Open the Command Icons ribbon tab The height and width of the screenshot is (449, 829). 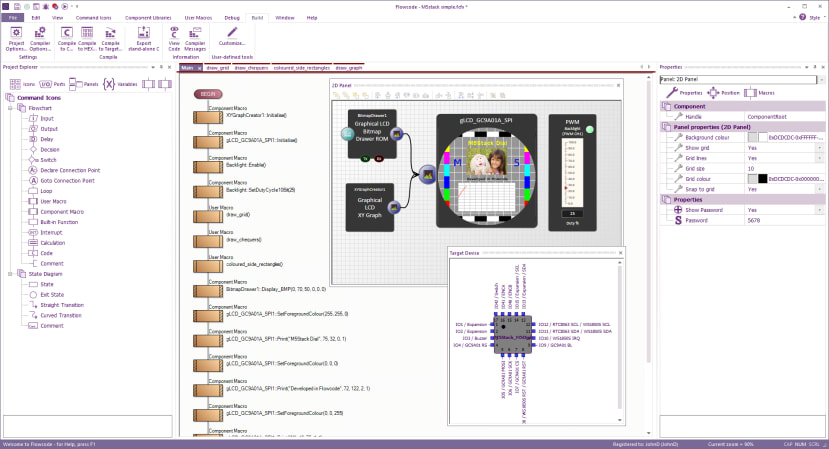tap(94, 17)
